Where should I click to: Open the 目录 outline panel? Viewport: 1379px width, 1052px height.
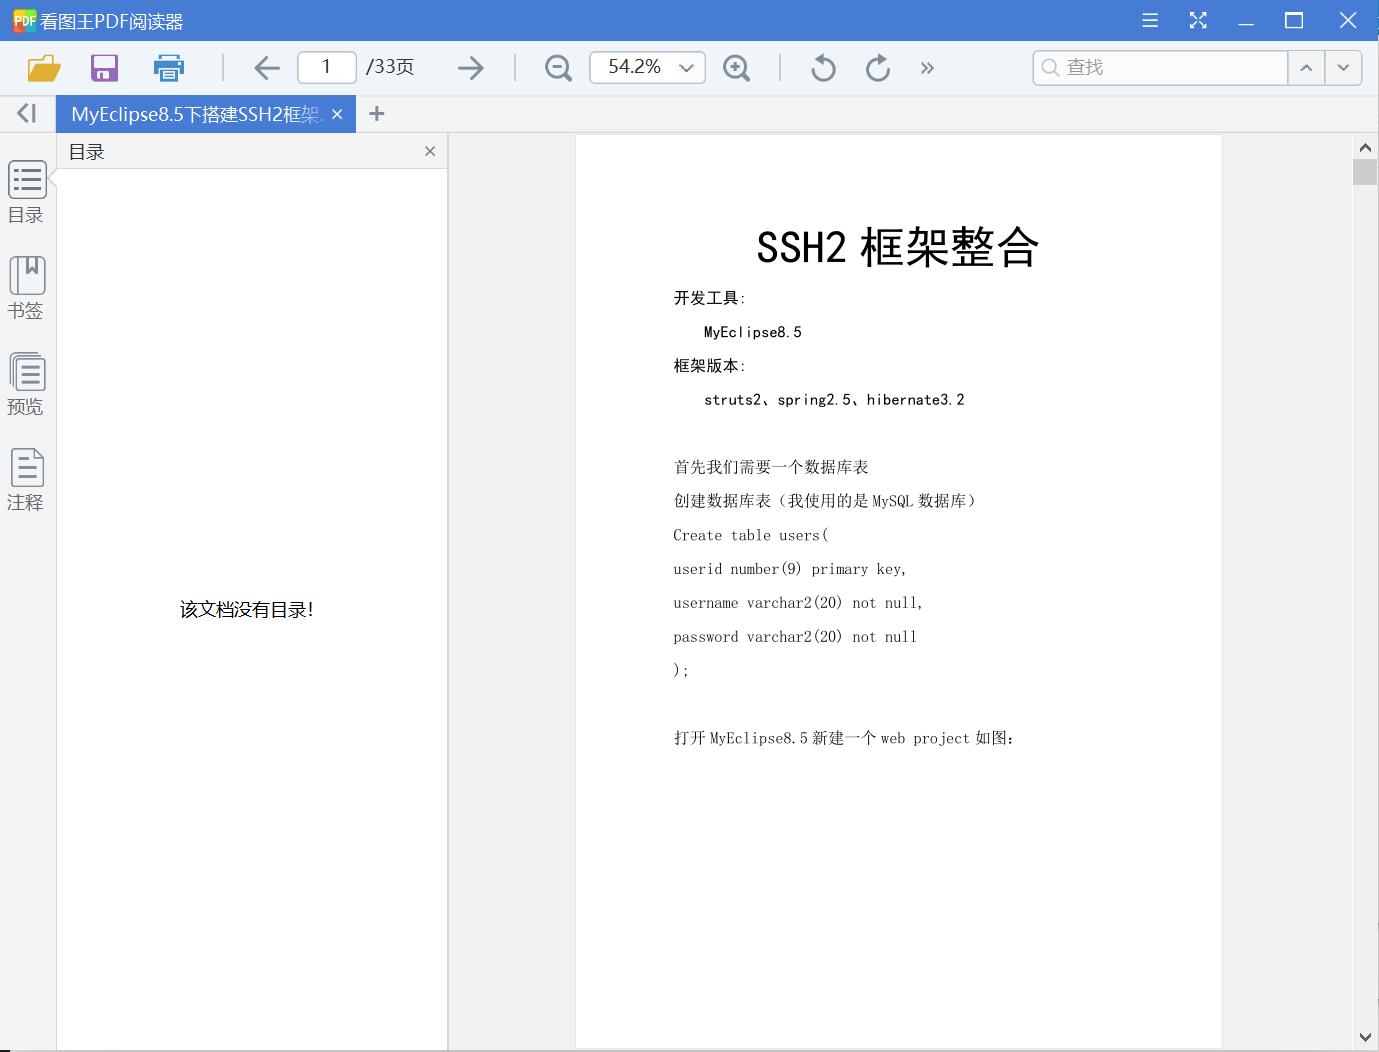point(27,192)
